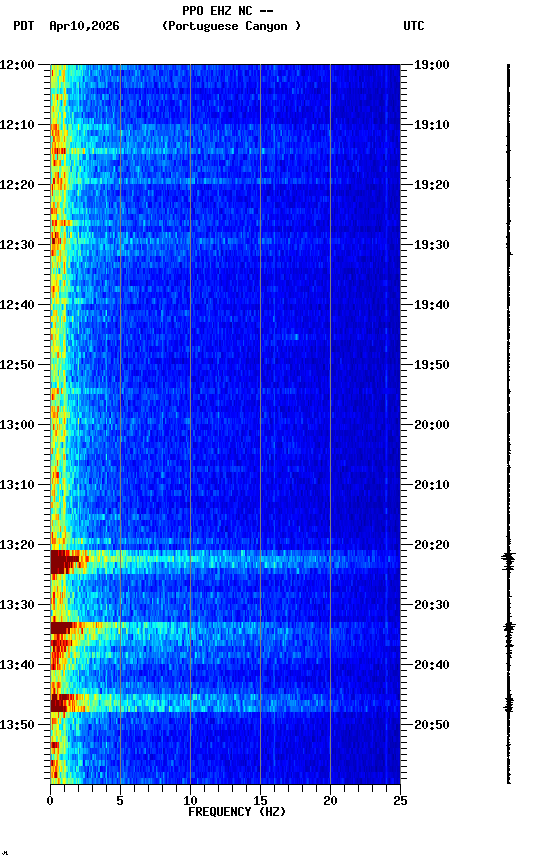Image resolution: width=552 pixels, height=864 pixels.
Task: Click the 'FREQUENCY (HZ)' axis title
Action: click(x=237, y=812)
